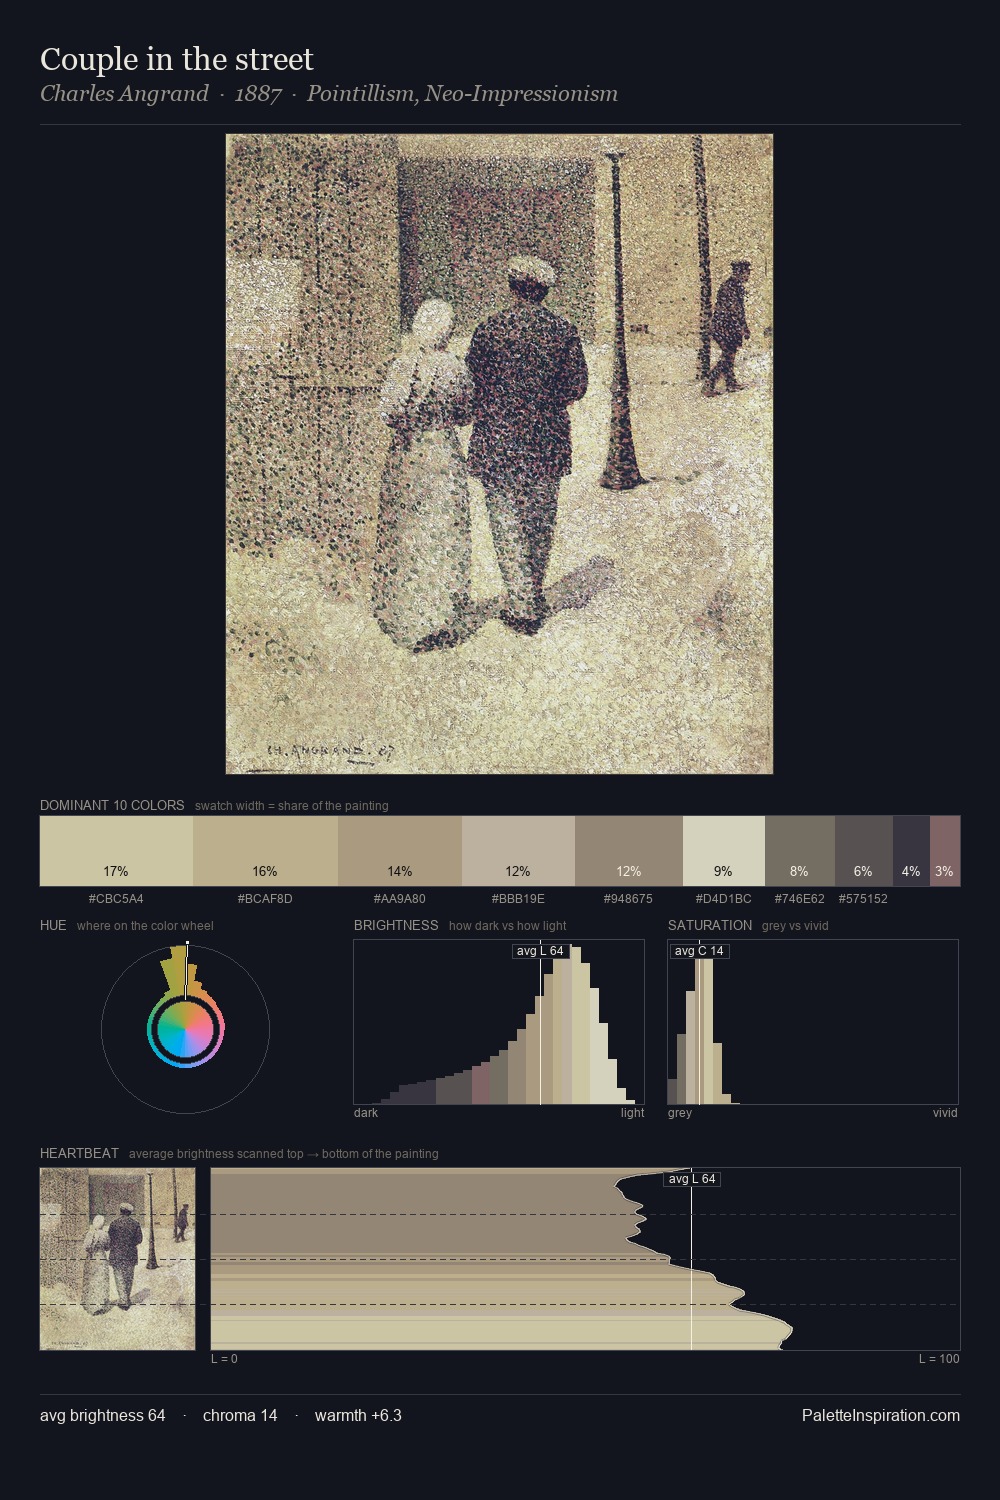This screenshot has height=1500, width=1000.
Task: Click the 9% pale swatch #D4D1BC
Action: pos(724,851)
